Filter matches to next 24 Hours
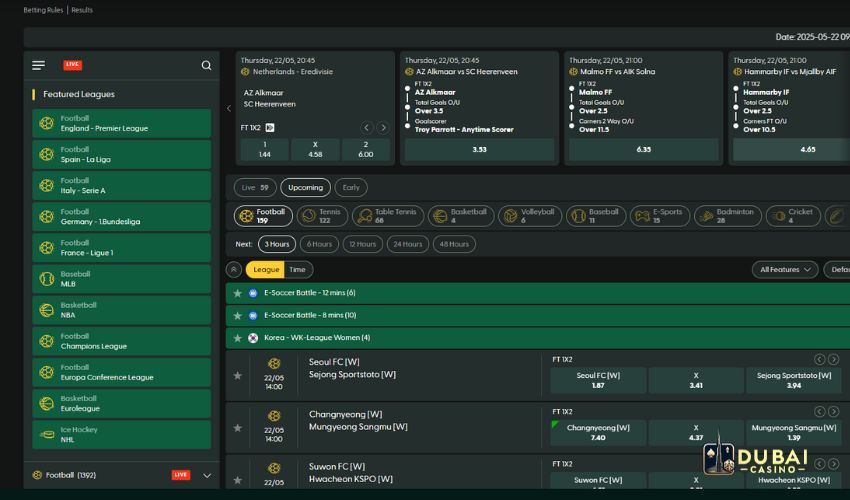 408,244
